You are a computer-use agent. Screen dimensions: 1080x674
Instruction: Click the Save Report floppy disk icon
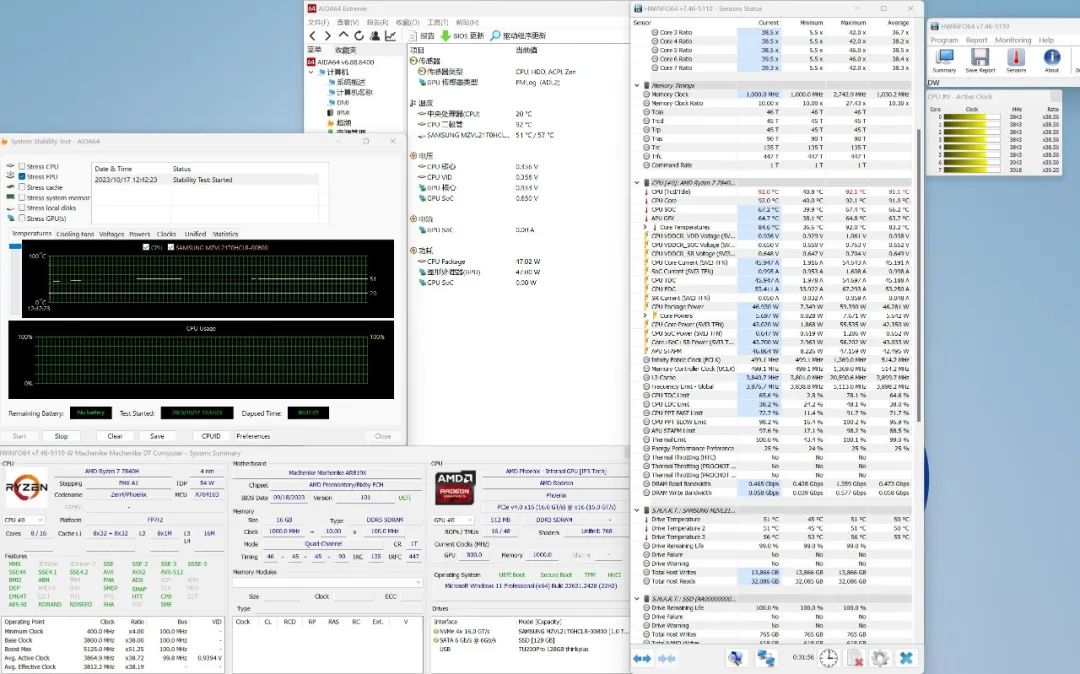(980, 58)
